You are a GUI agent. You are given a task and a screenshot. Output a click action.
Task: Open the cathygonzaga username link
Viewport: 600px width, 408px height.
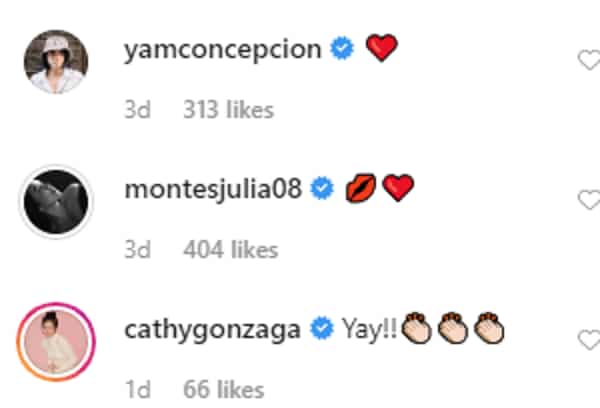click(212, 330)
